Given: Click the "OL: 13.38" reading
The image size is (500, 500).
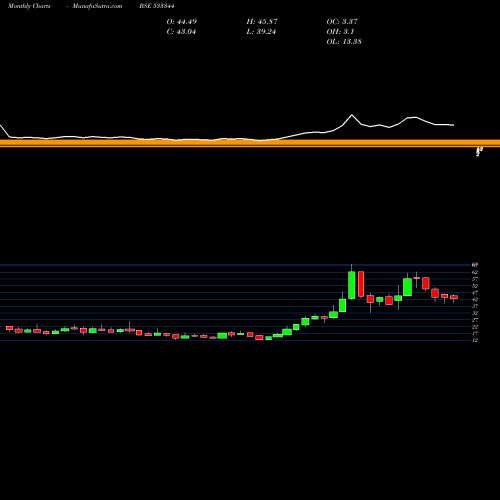Looking at the screenshot, I should (344, 42).
